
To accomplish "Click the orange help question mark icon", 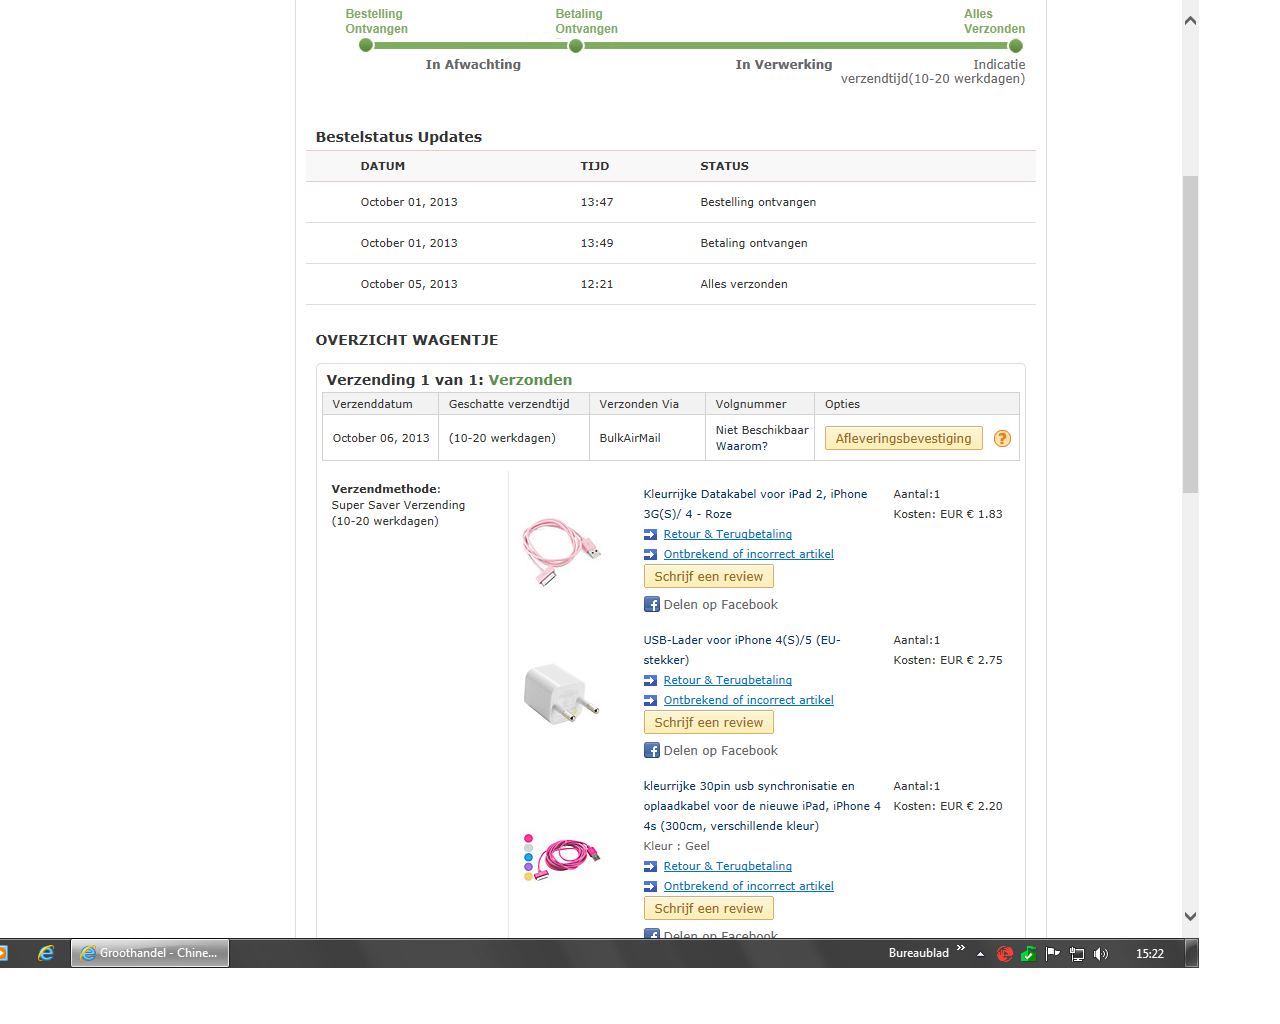I will click(x=1002, y=439).
